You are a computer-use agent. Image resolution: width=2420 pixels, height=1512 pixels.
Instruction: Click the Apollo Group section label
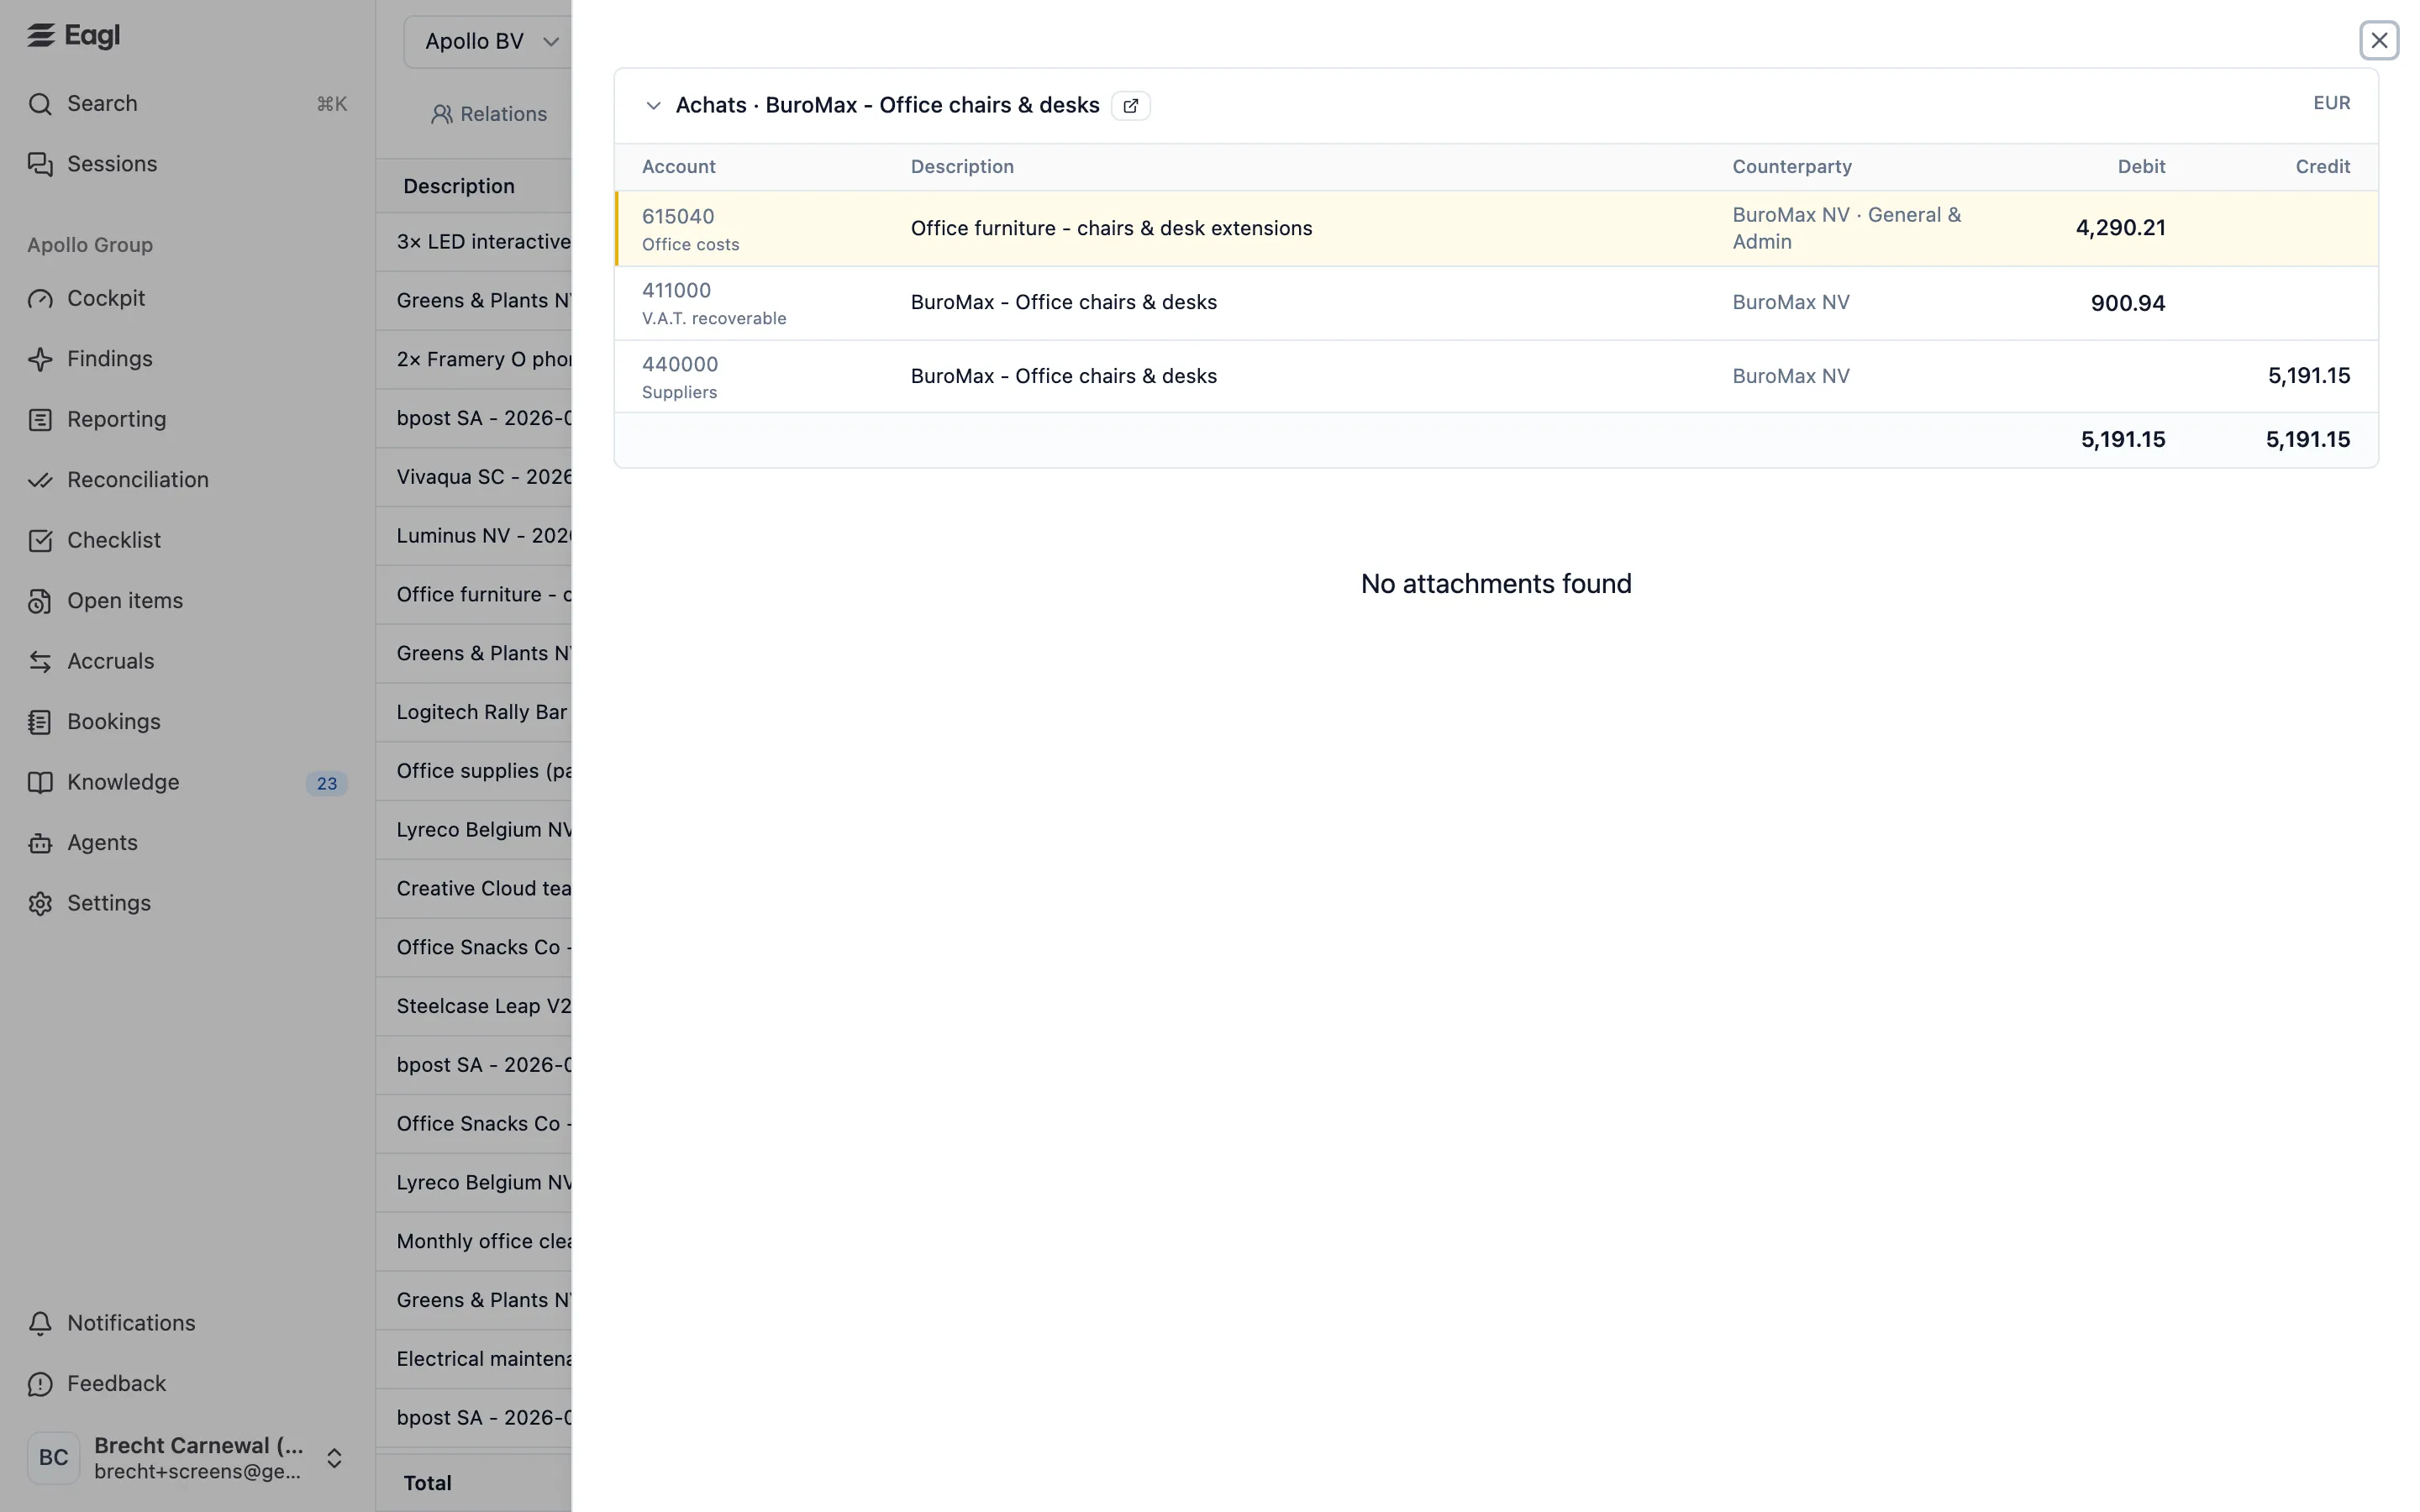[x=90, y=246]
